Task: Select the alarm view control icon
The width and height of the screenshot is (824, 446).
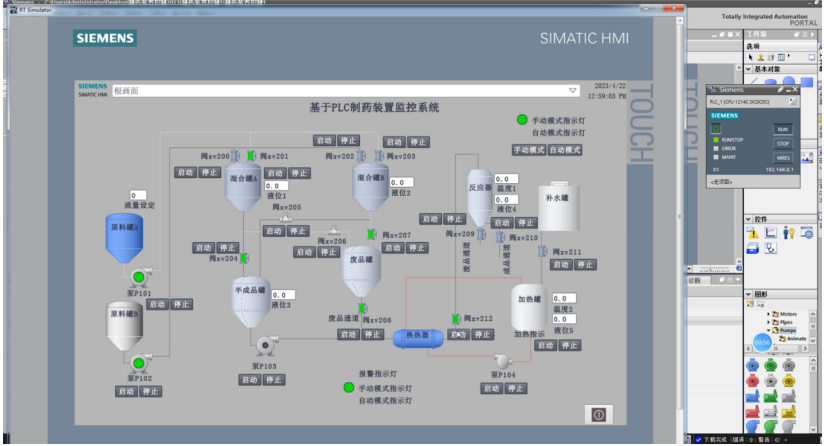Action: click(753, 232)
